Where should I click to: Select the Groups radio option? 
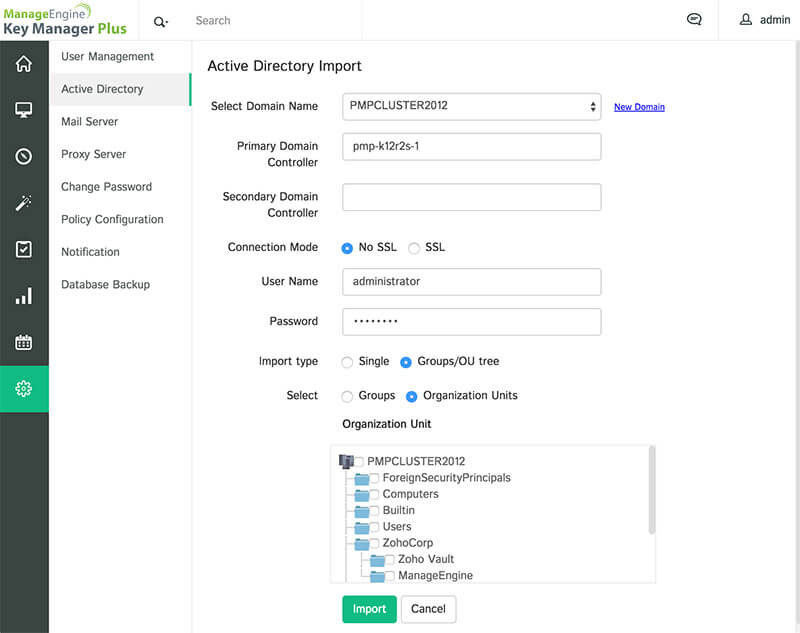pos(347,396)
